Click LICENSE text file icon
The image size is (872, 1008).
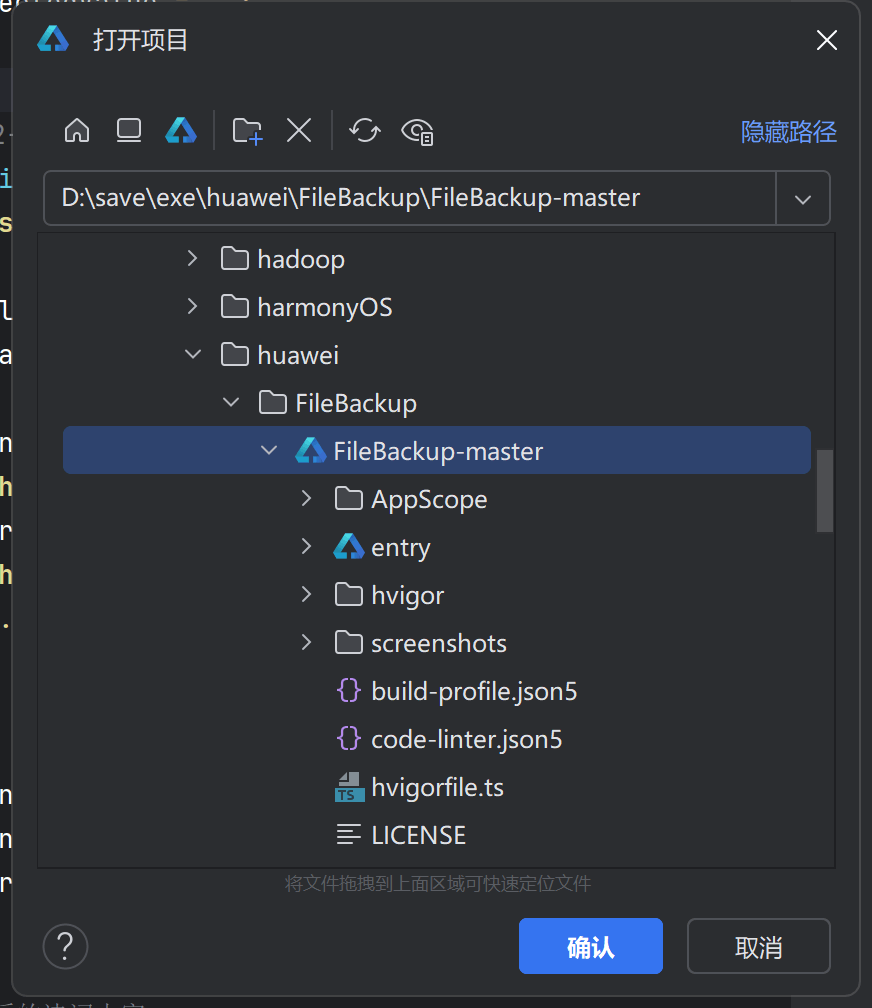point(349,834)
